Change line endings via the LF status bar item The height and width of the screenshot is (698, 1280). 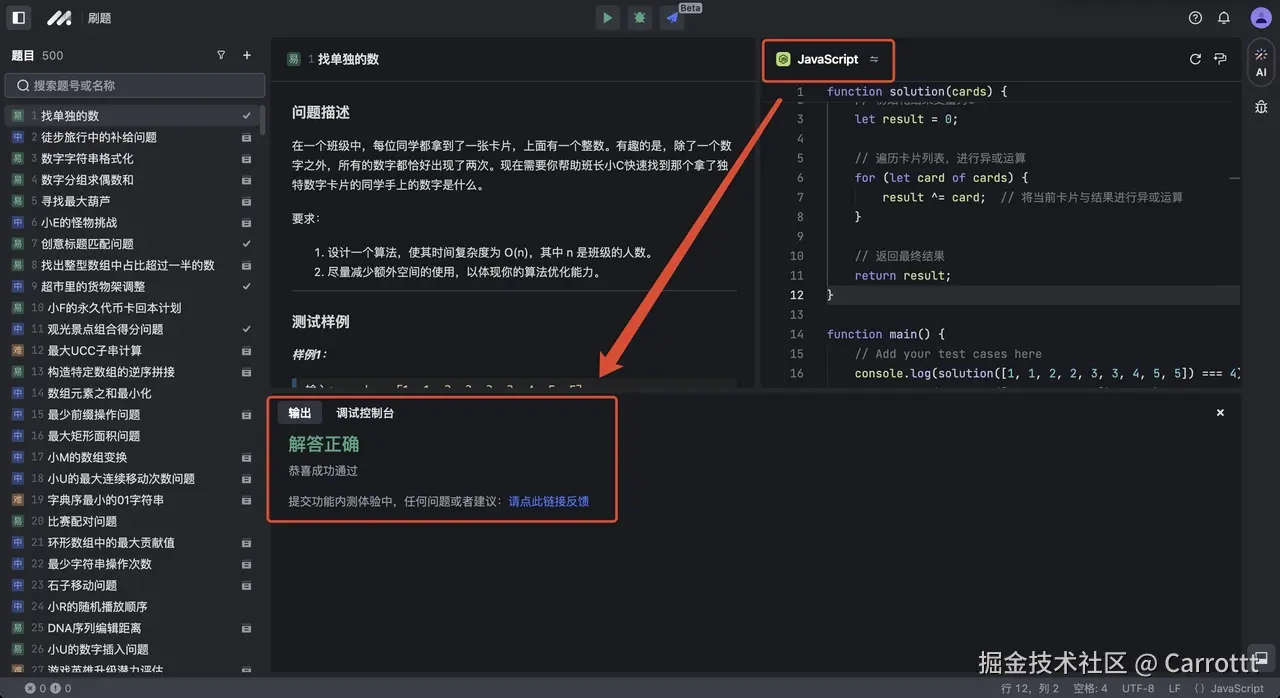pyautogui.click(x=1174, y=688)
